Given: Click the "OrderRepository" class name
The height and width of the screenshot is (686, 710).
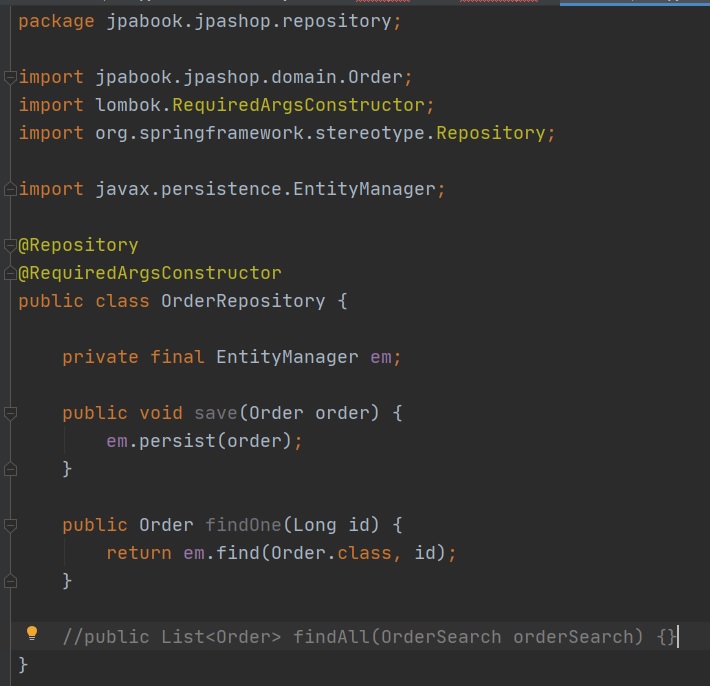Looking at the screenshot, I should pos(243,301).
